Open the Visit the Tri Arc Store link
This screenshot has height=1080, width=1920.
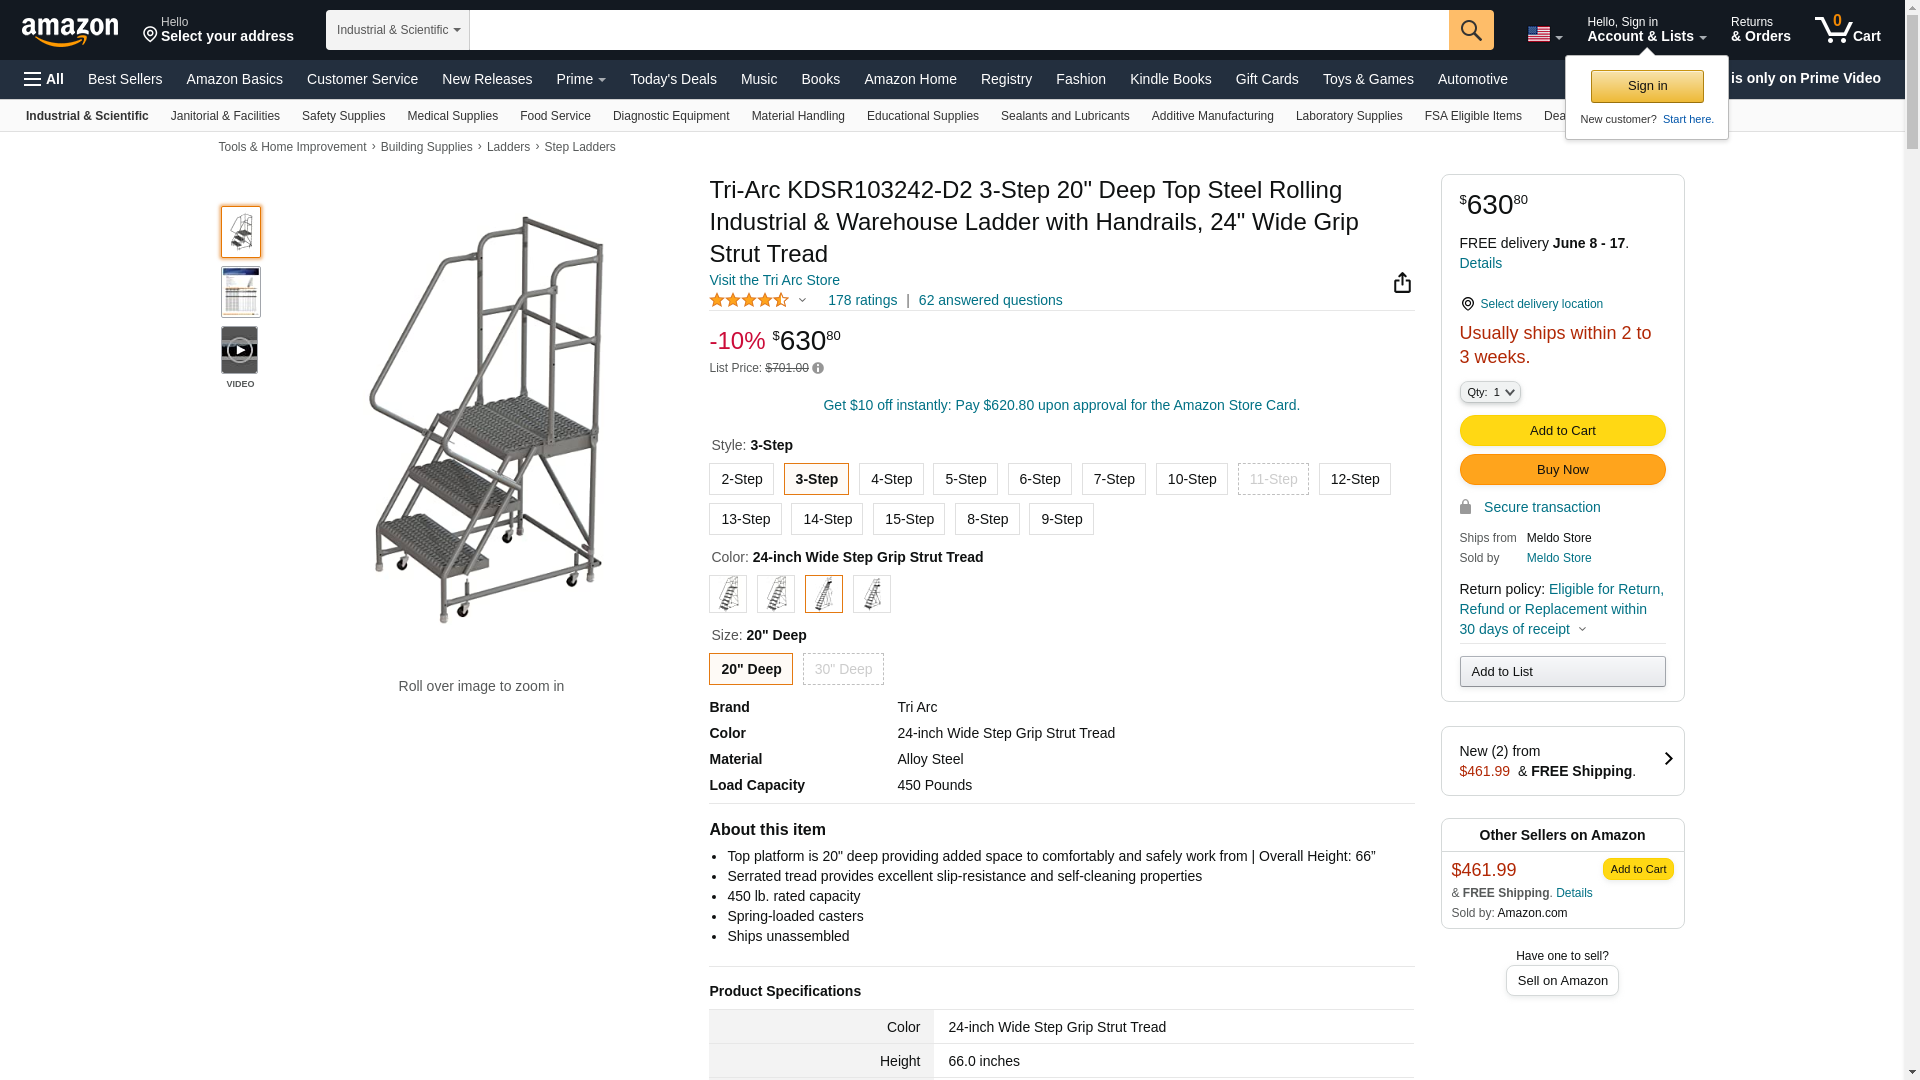pos(774,280)
